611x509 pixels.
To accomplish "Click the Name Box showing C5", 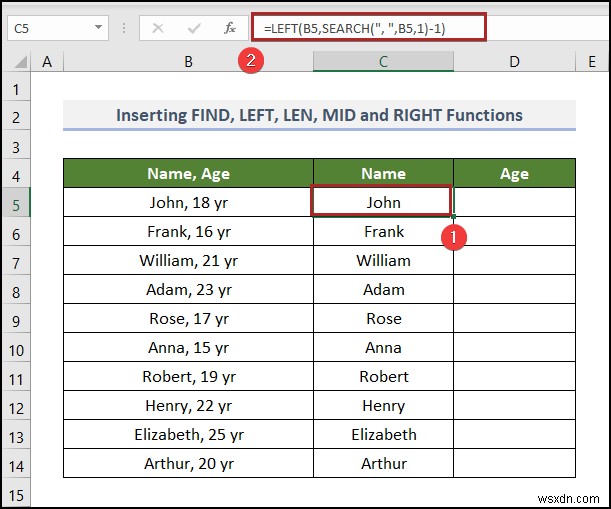I will (x=58, y=28).
